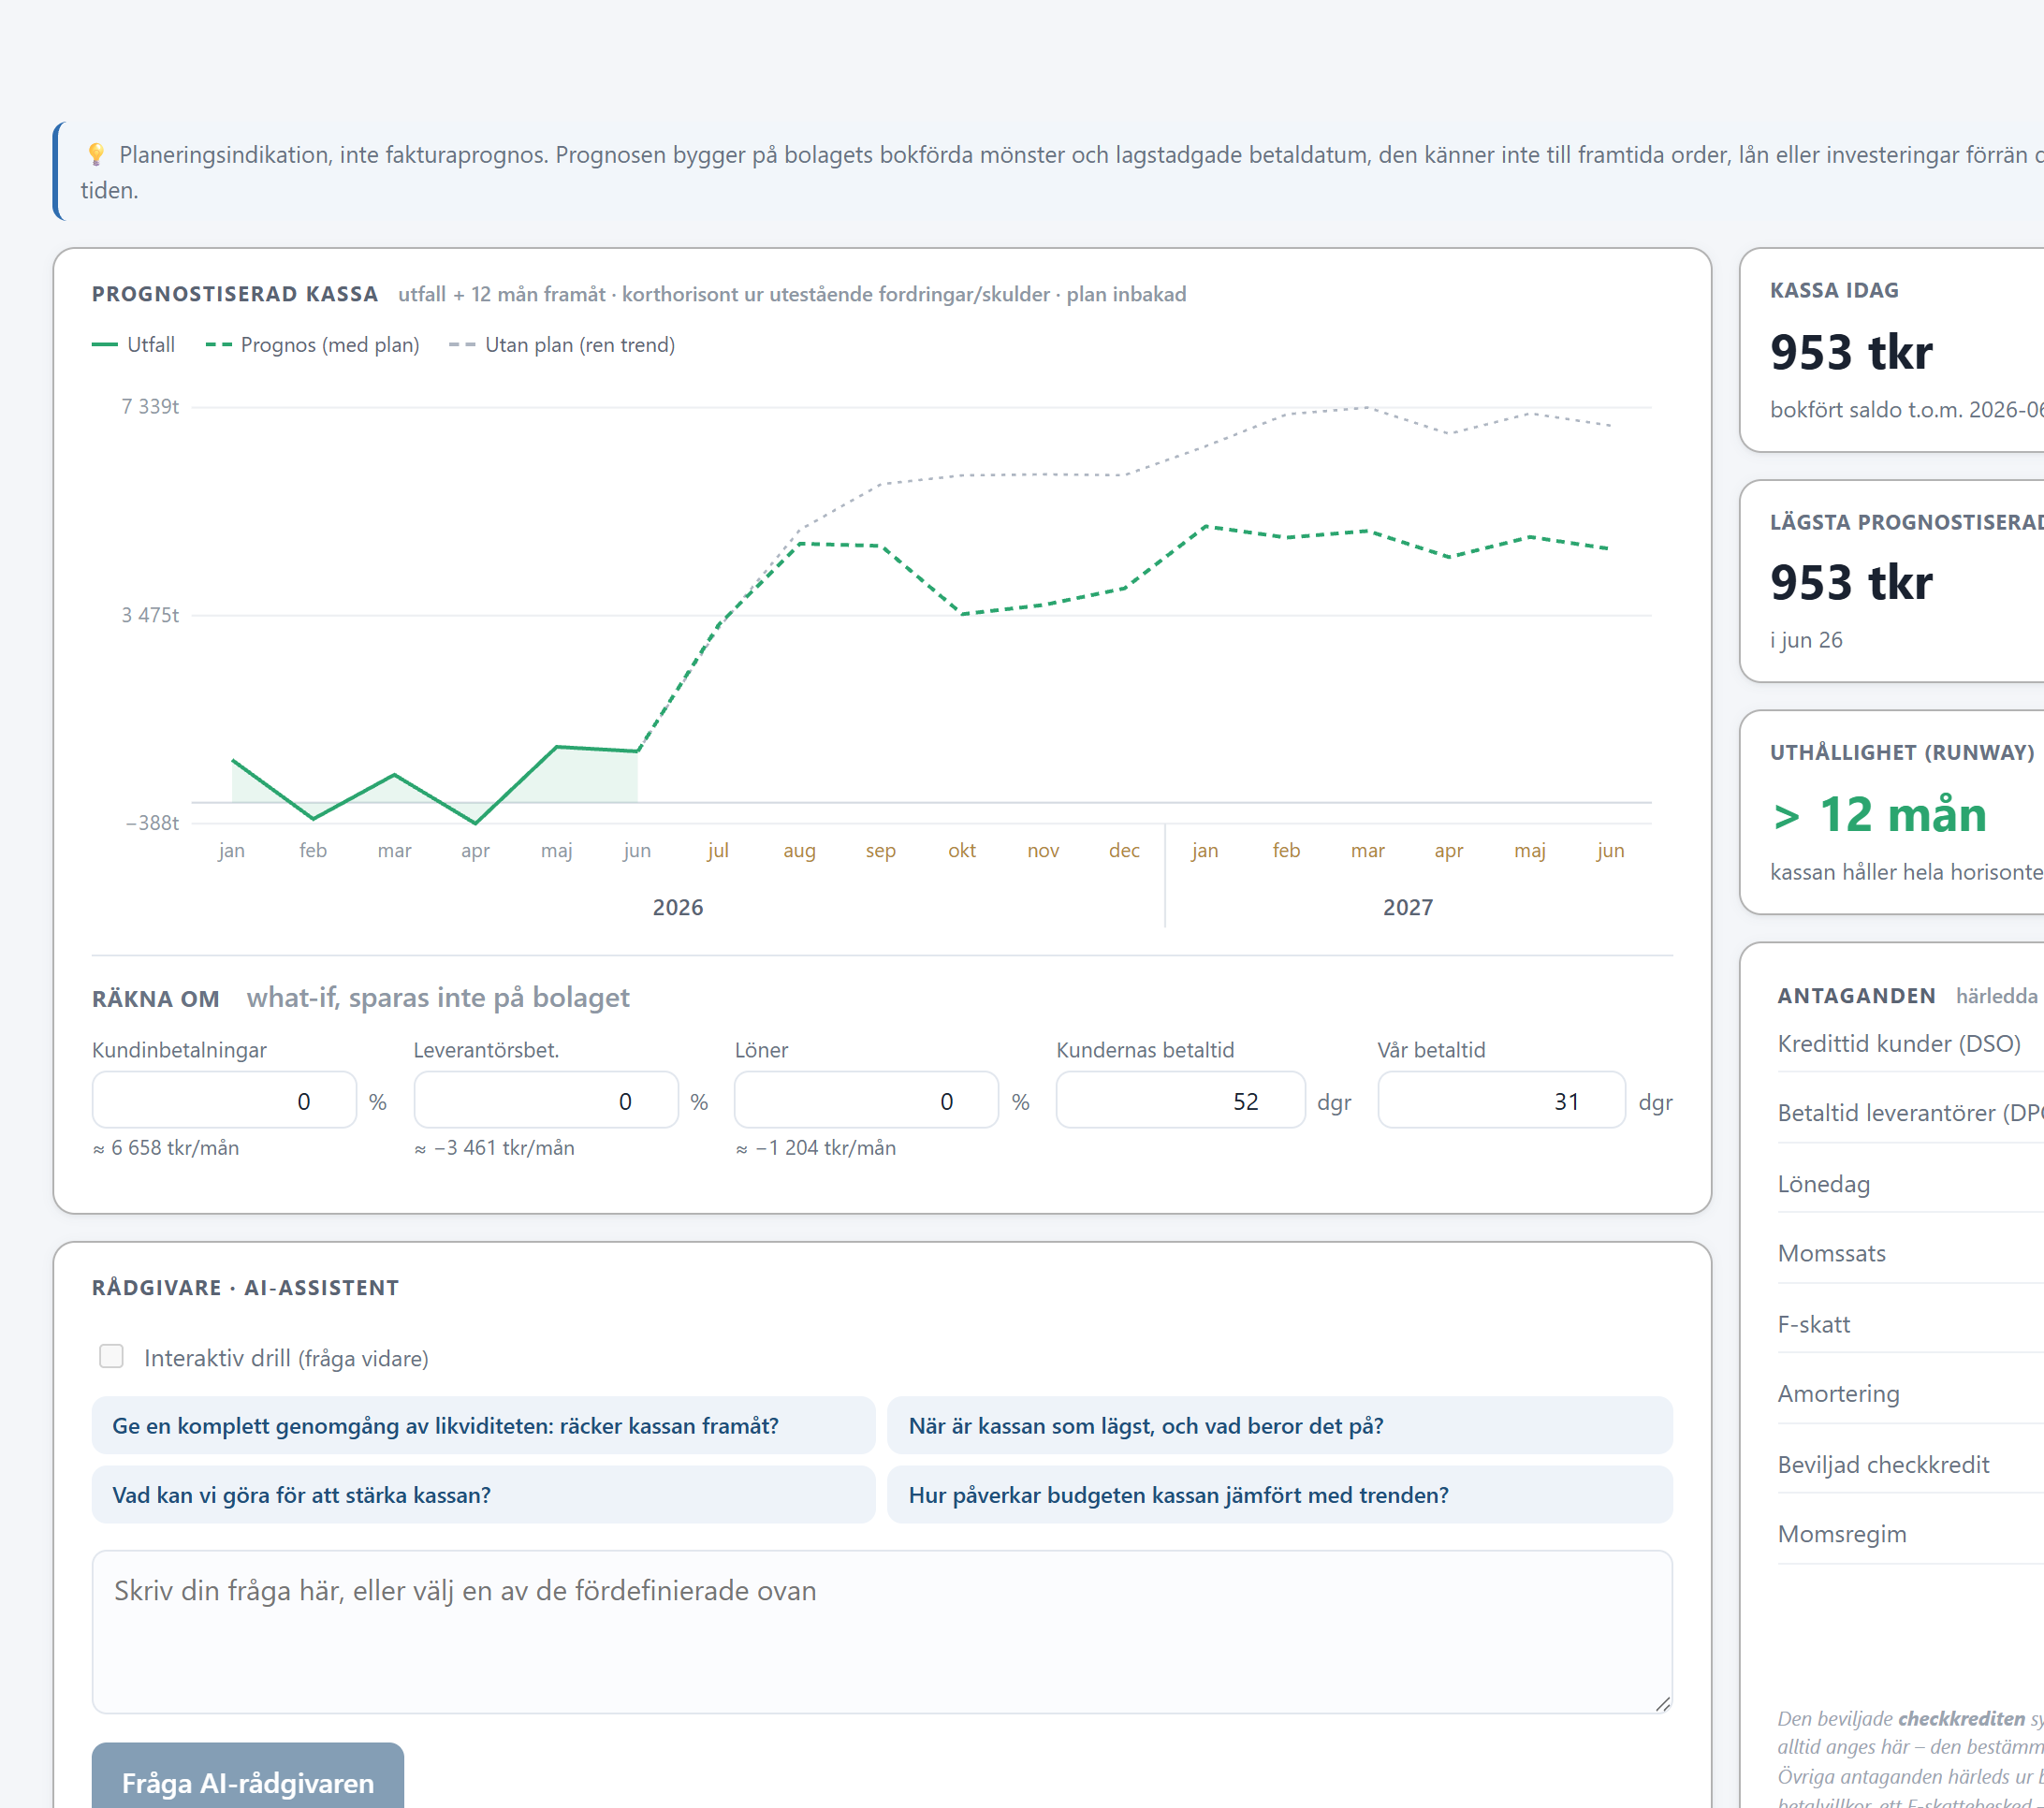Click the Amortering assumption row
Screen dimensions: 2044x1808
(1910, 1394)
